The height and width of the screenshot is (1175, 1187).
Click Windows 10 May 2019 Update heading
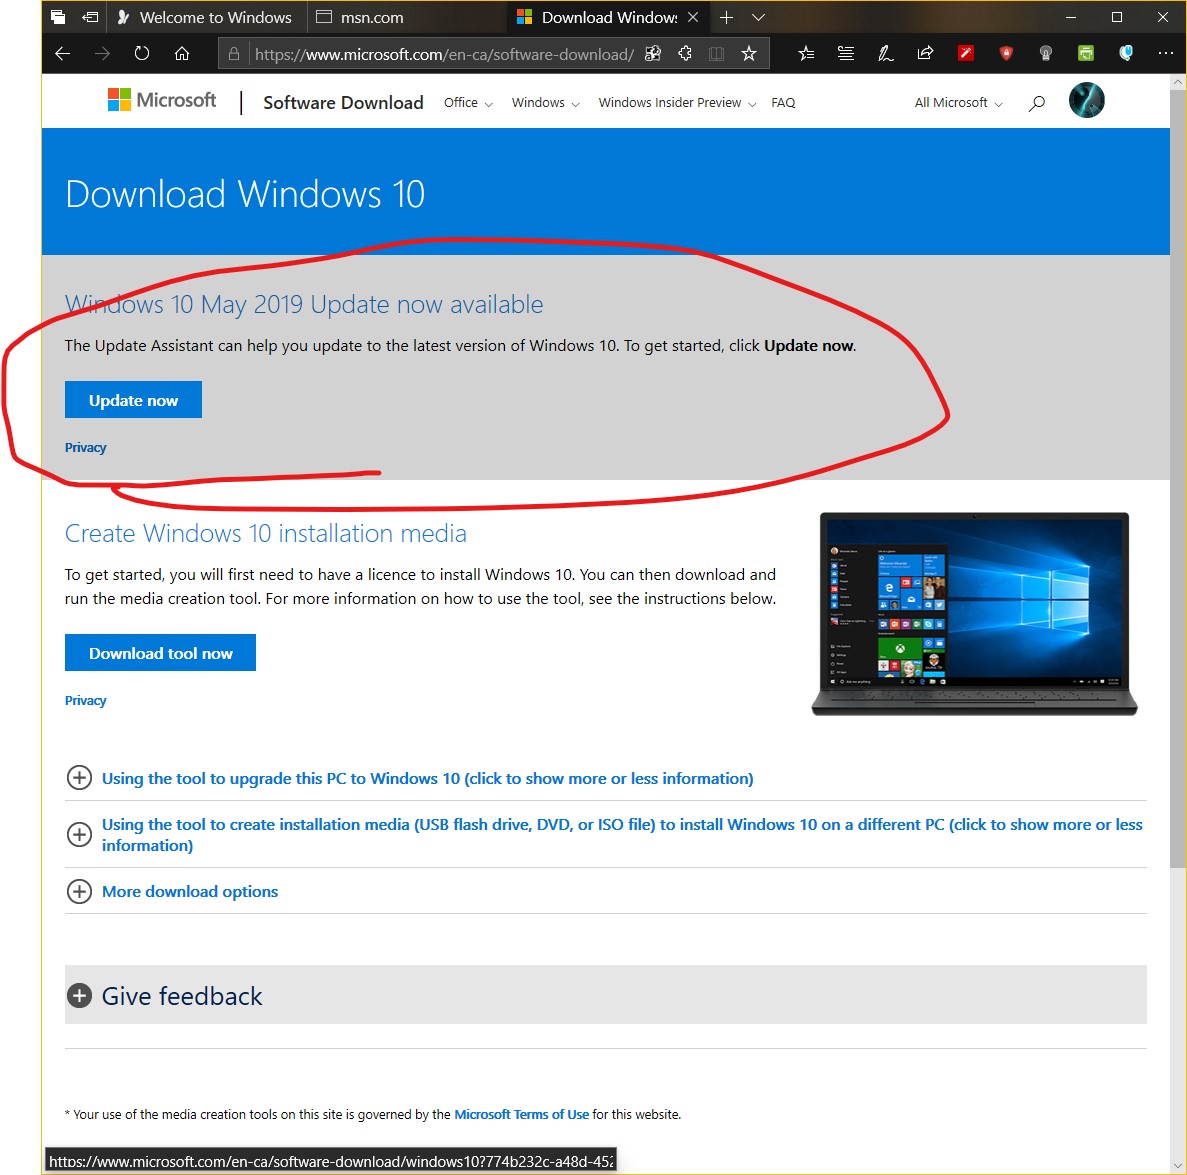tap(304, 304)
